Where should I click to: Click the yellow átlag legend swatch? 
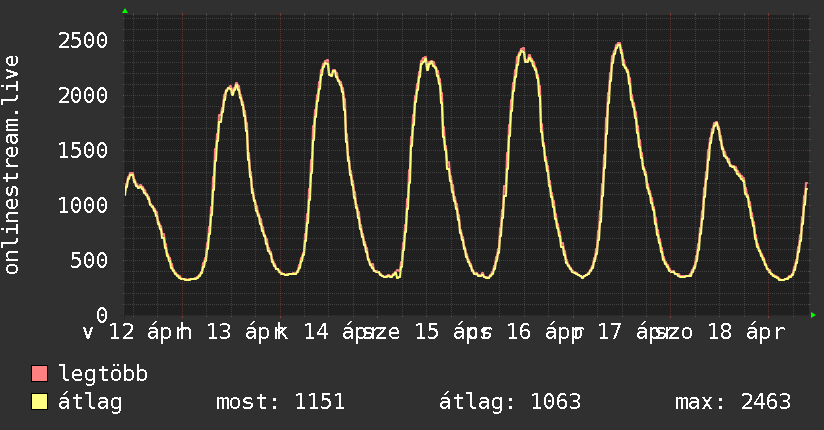(x=40, y=403)
